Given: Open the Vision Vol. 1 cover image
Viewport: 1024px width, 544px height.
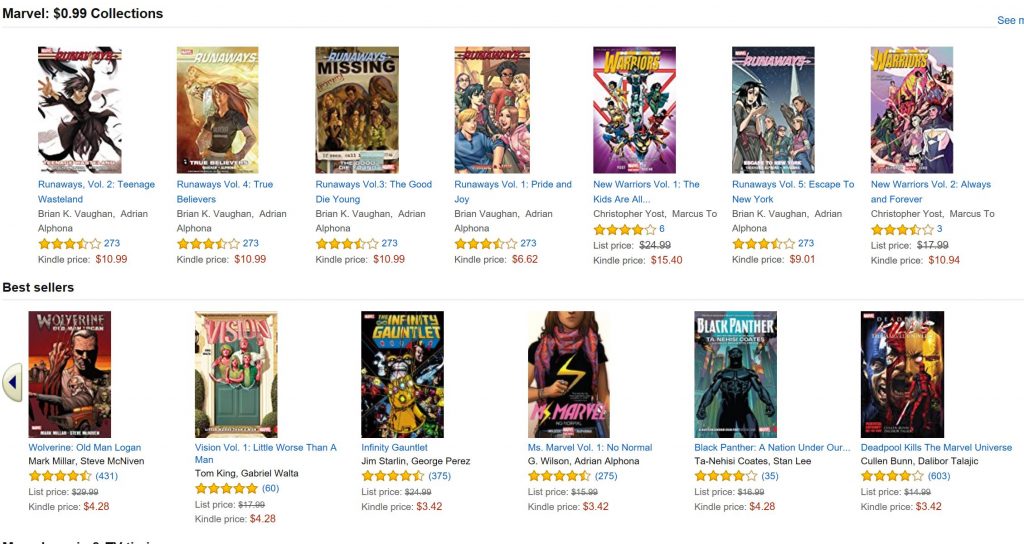Looking at the screenshot, I should pyautogui.click(x=236, y=374).
